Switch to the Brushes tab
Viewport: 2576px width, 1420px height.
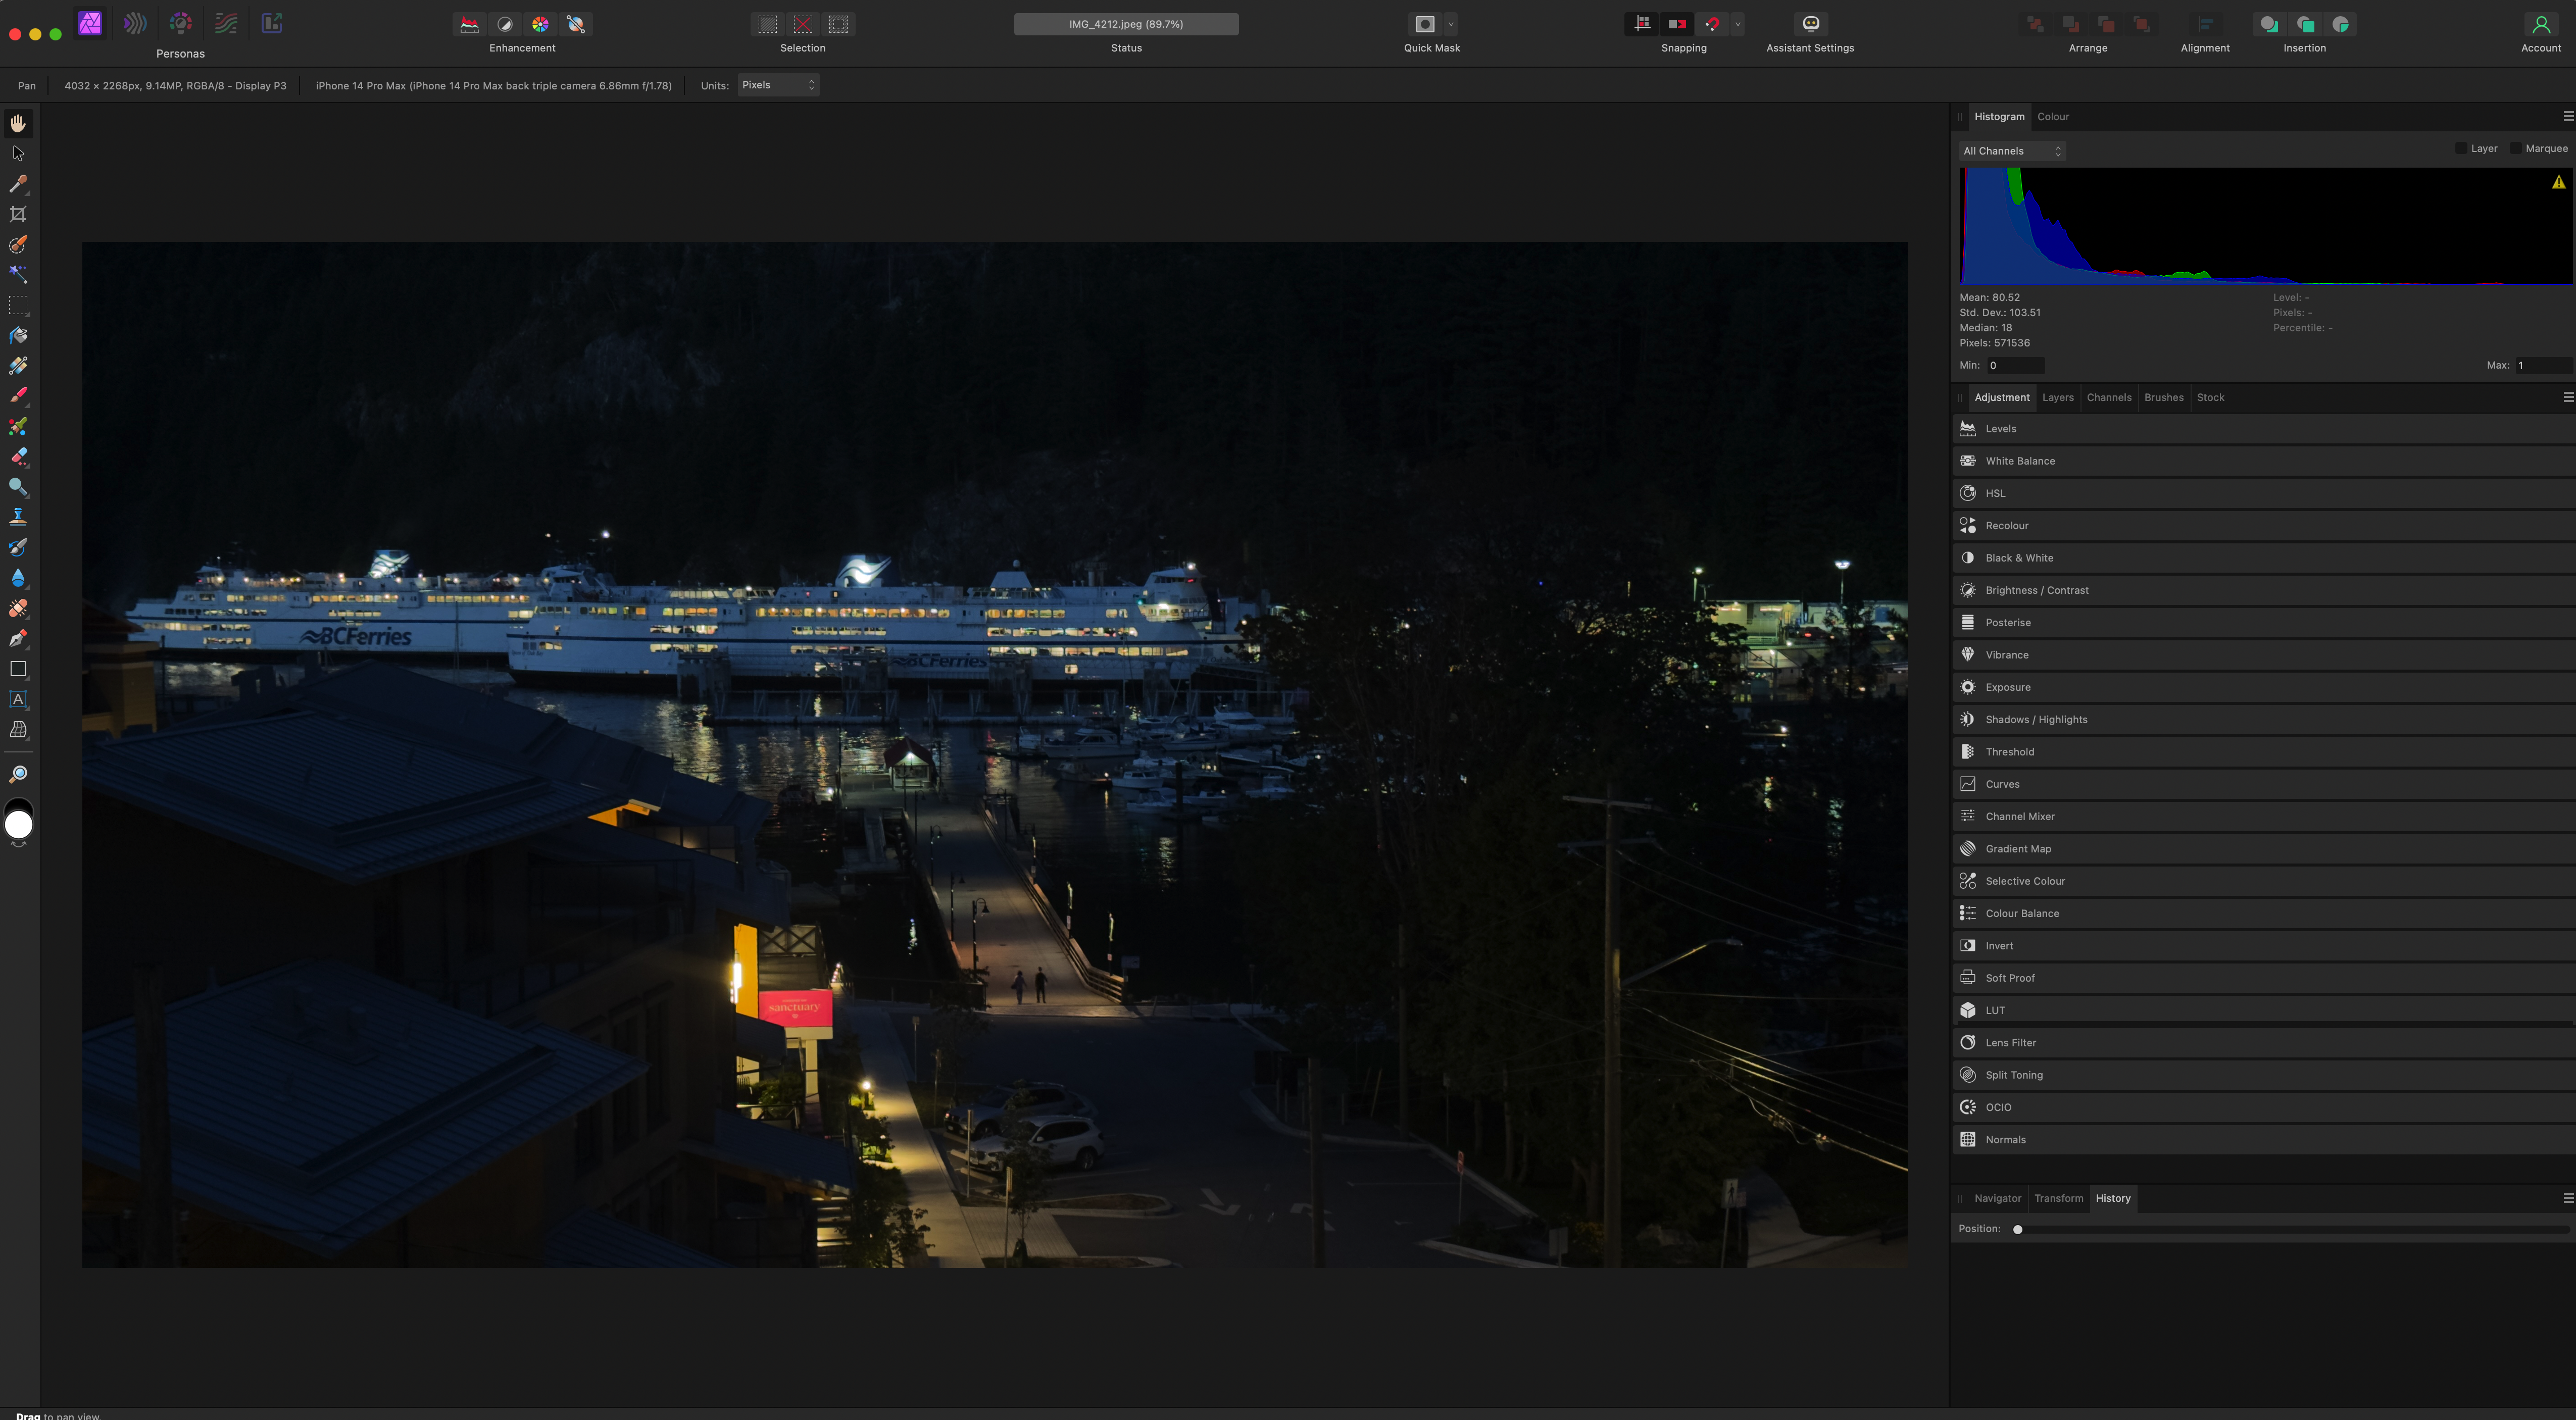pyautogui.click(x=2164, y=397)
